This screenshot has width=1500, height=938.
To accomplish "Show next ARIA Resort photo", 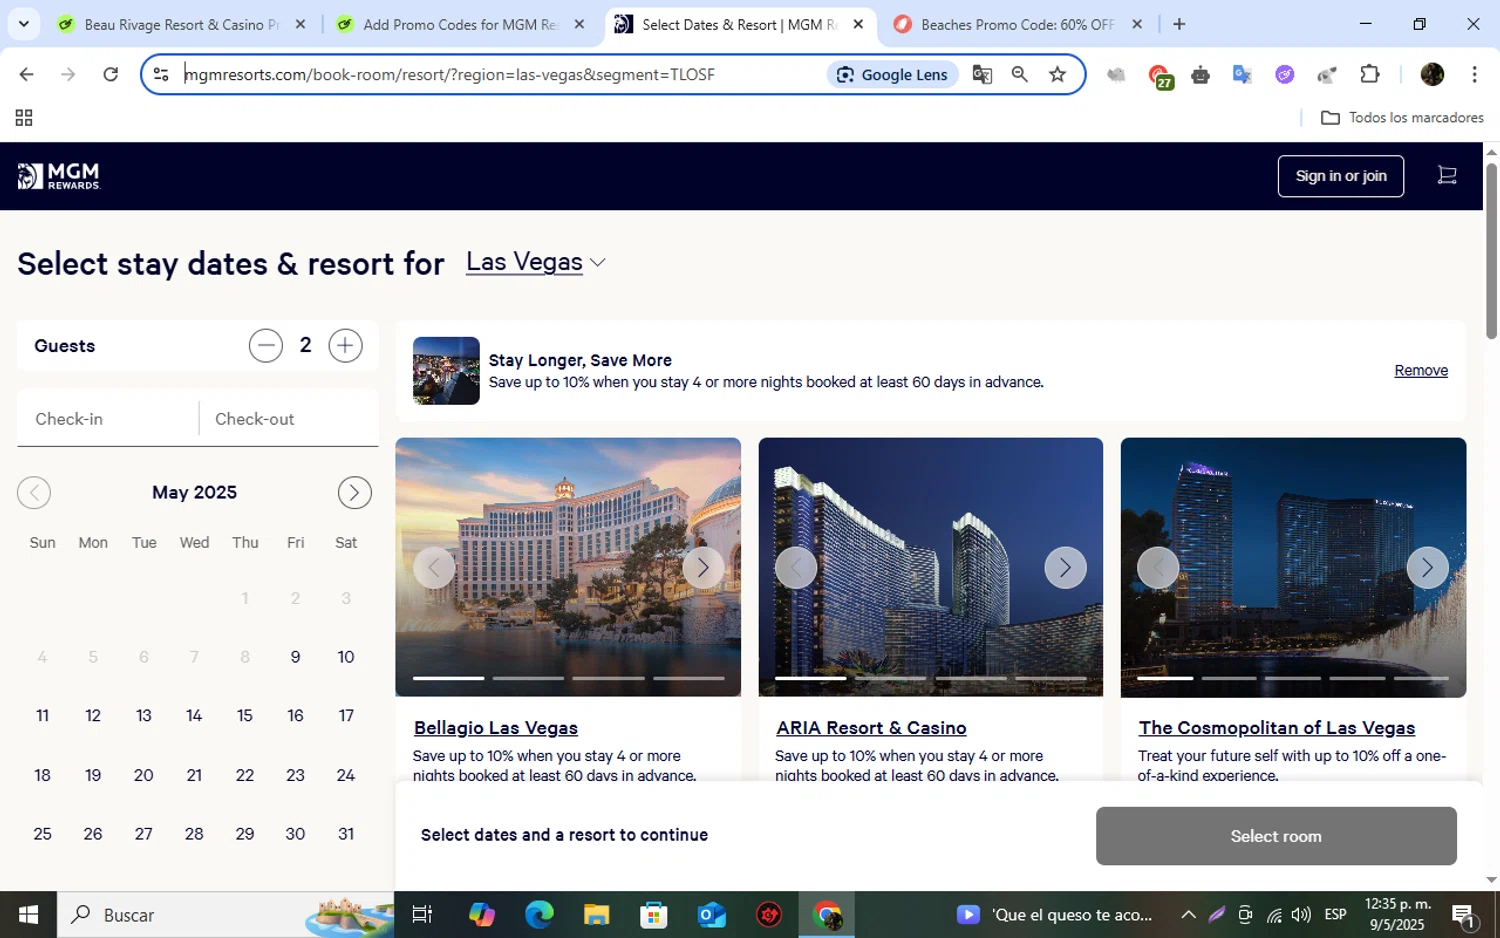I will click(1065, 568).
